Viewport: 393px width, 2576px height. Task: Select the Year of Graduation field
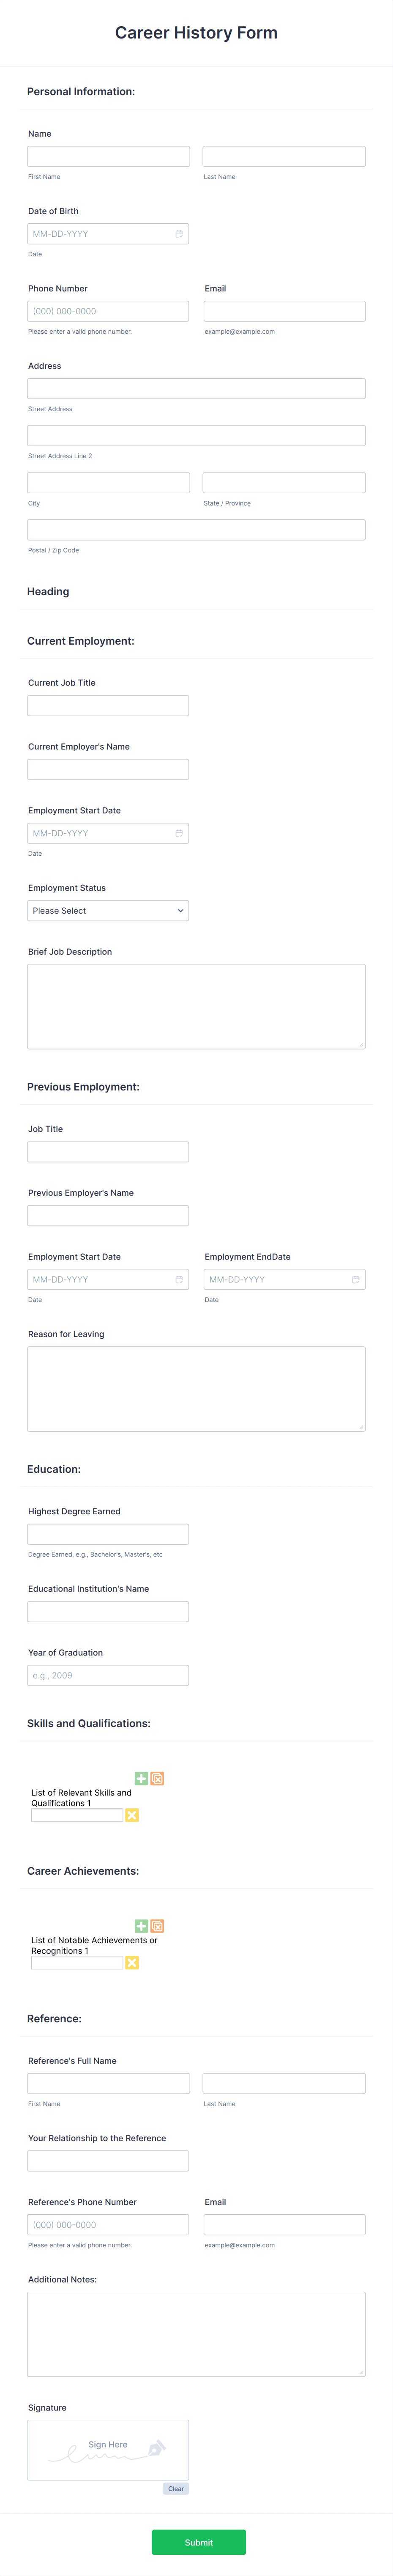[108, 1675]
